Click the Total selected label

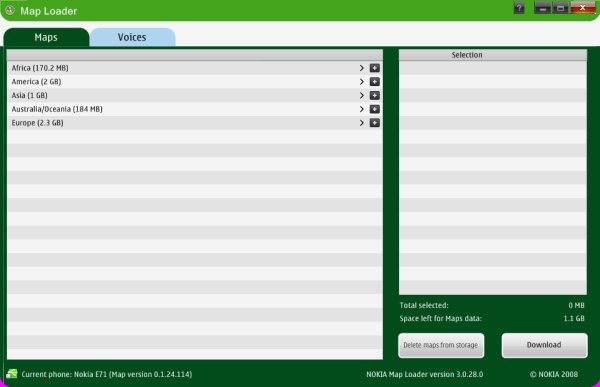point(424,305)
